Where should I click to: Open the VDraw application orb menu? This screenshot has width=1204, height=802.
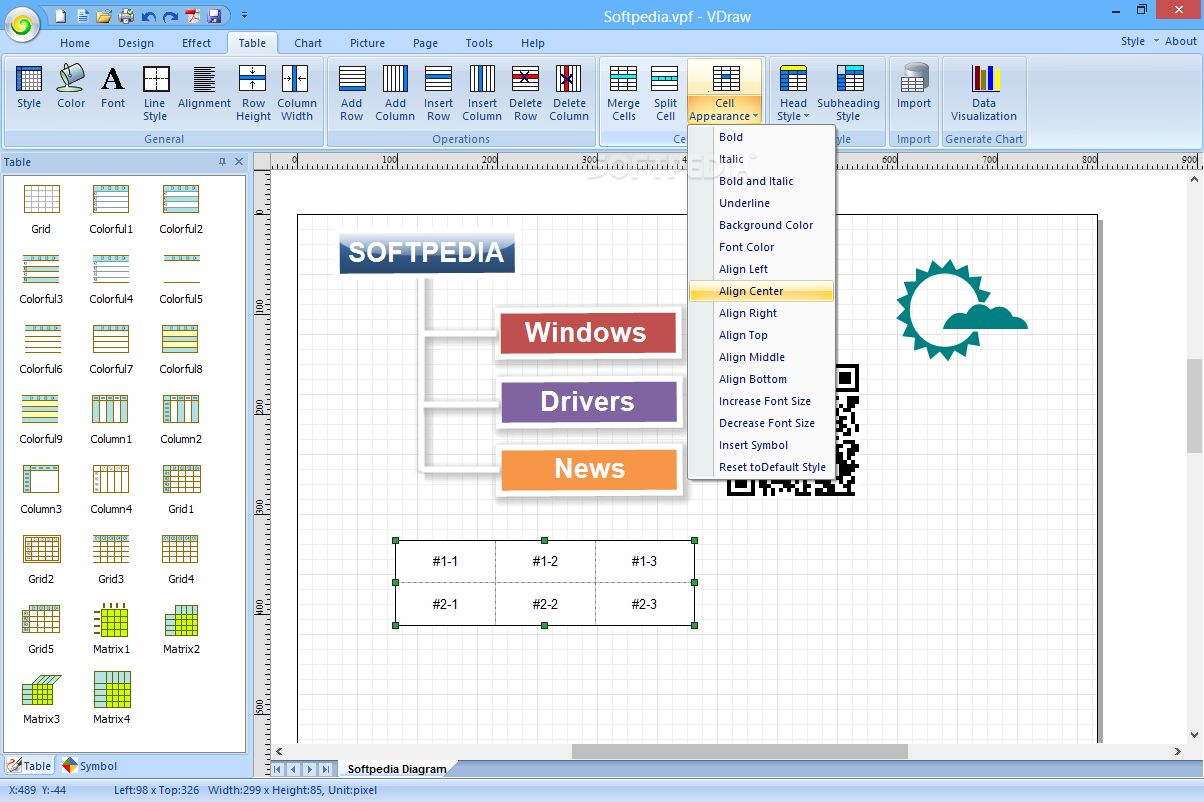pyautogui.click(x=22, y=22)
